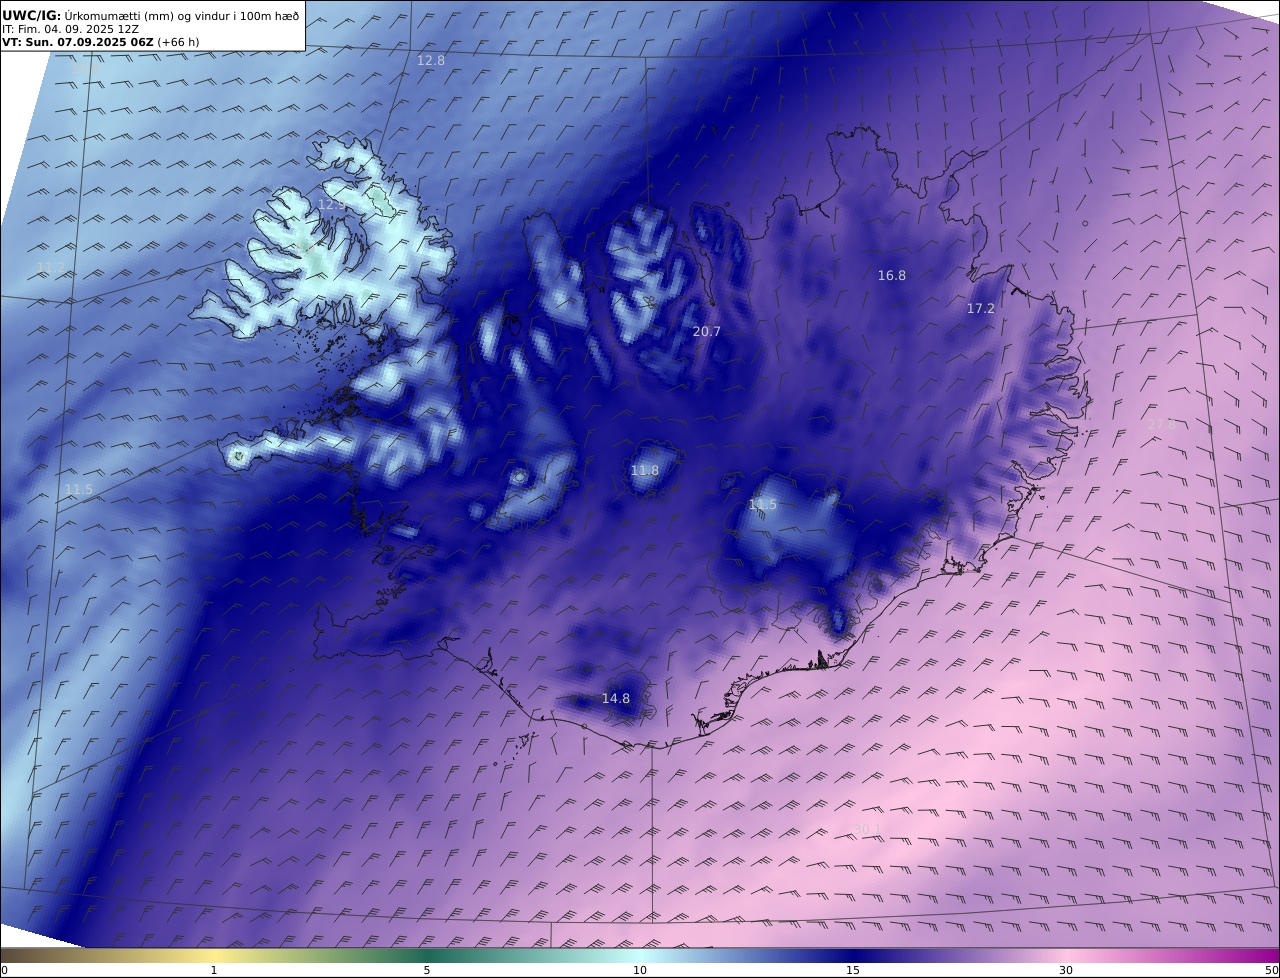The height and width of the screenshot is (978, 1280).
Task: Click the 11.2 value label over the sea
Action: point(50,268)
